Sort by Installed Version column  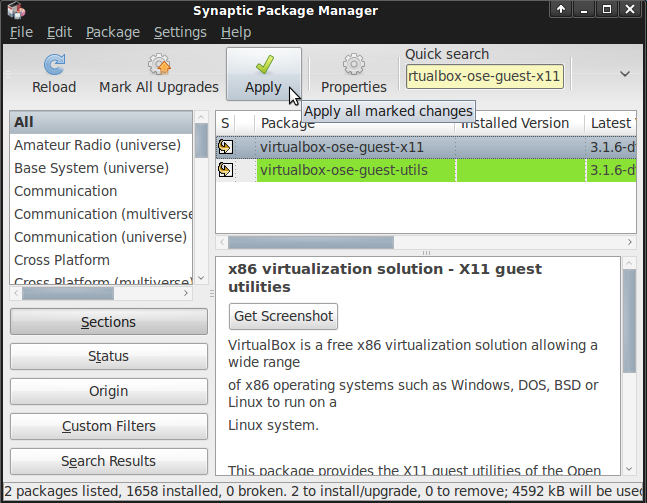[x=519, y=123]
